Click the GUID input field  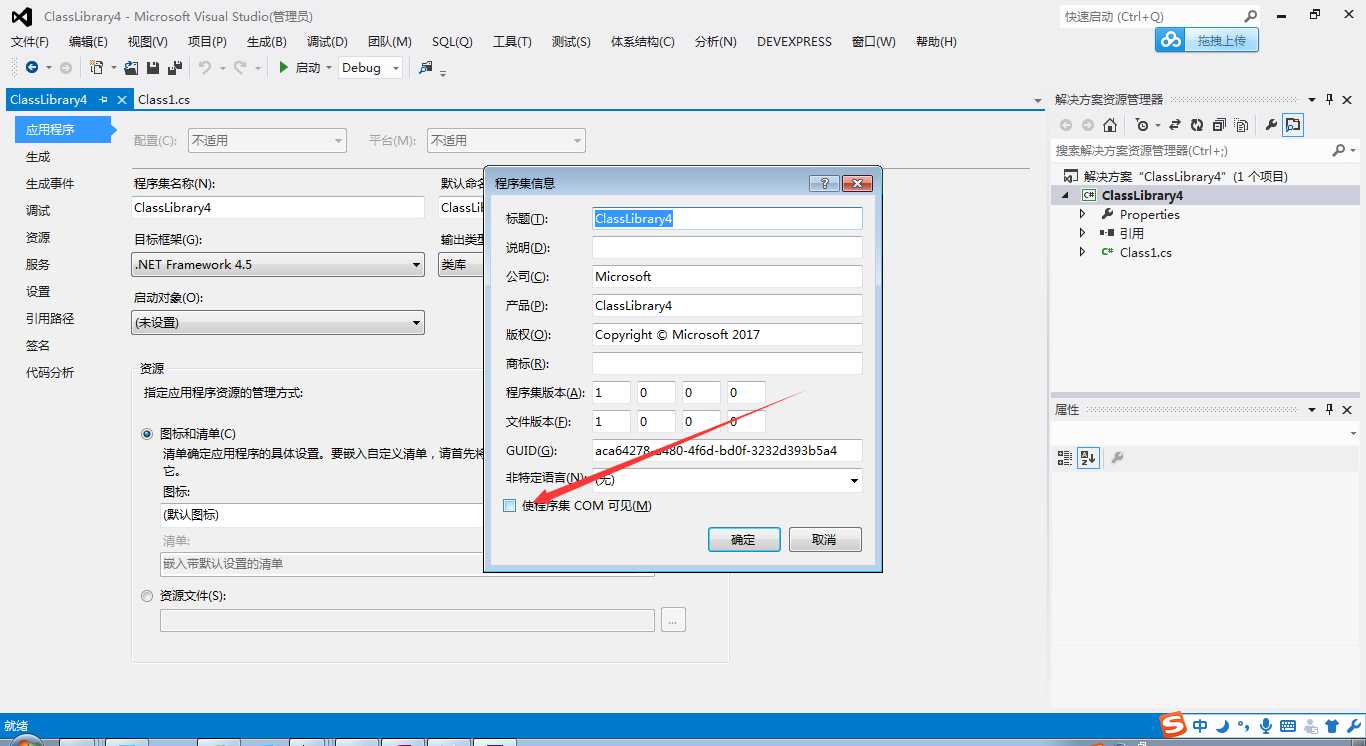727,450
